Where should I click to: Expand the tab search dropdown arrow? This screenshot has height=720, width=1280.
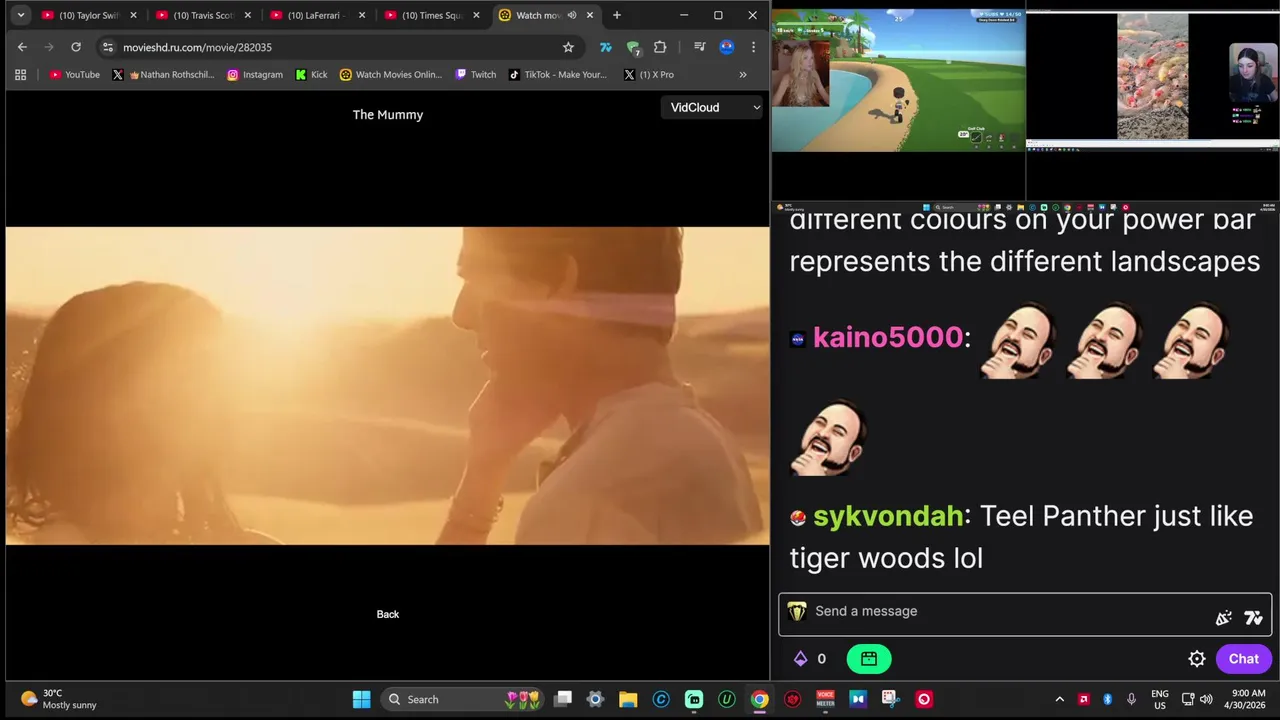[x=20, y=15]
